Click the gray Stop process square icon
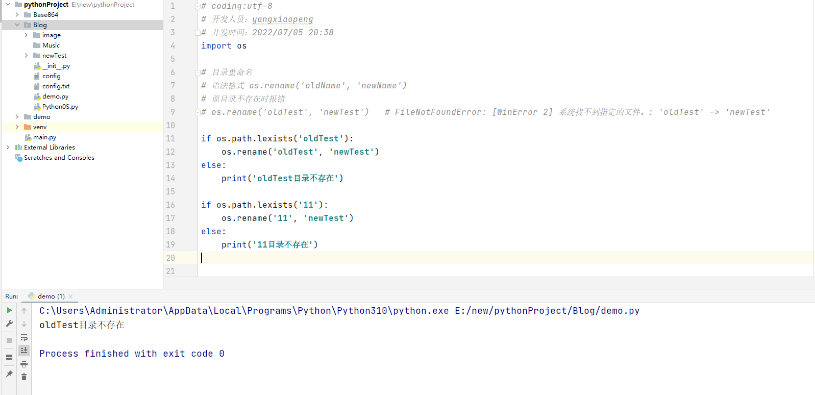 click(x=9, y=340)
